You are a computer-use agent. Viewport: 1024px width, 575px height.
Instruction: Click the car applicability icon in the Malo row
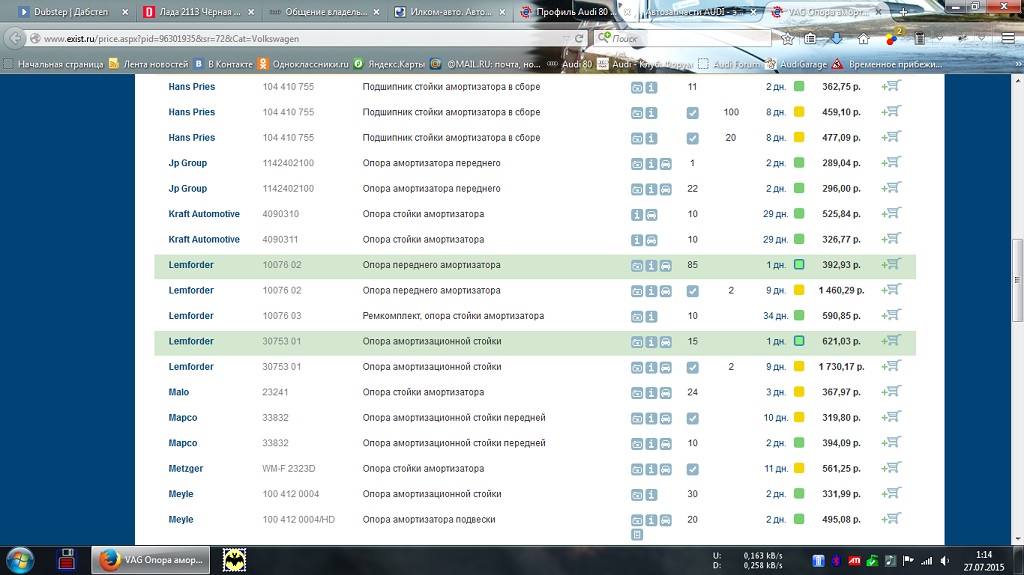click(665, 393)
